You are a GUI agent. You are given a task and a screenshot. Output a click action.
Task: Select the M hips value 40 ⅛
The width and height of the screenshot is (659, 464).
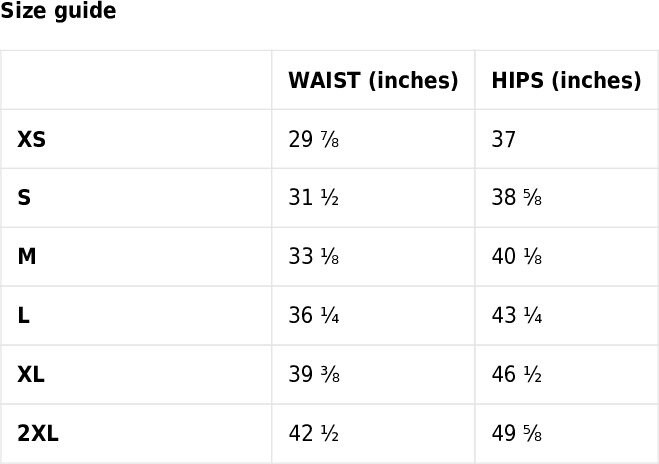point(517,257)
